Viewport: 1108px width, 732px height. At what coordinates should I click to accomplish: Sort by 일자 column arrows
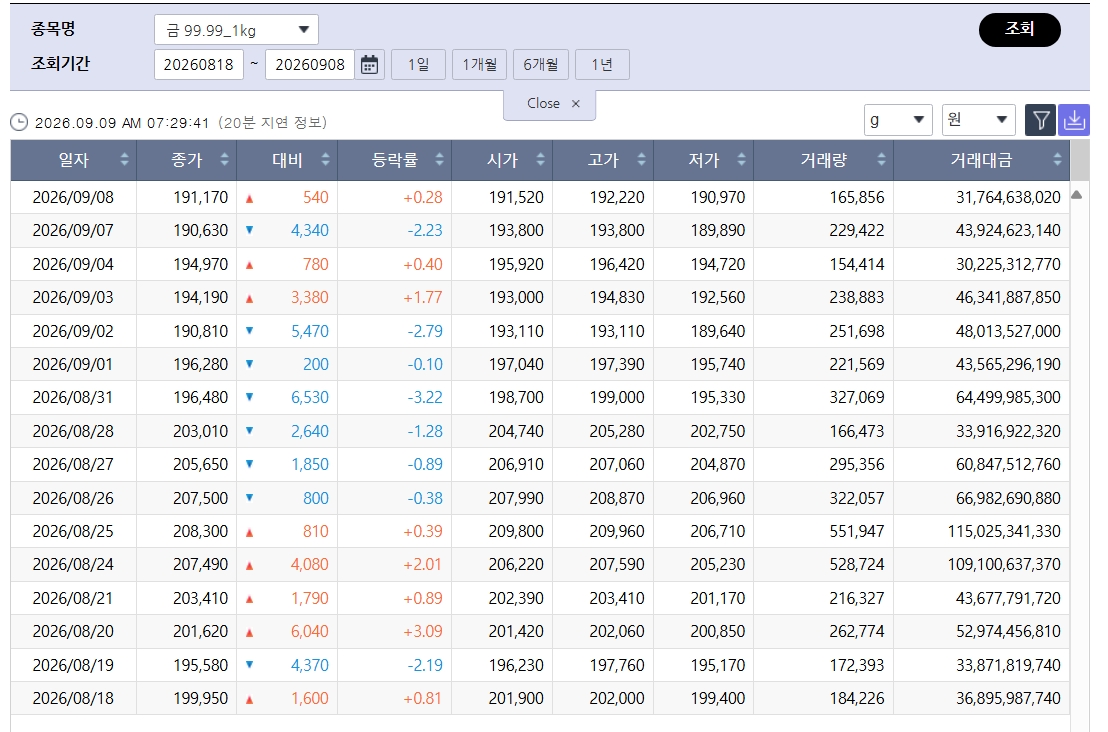coord(124,160)
